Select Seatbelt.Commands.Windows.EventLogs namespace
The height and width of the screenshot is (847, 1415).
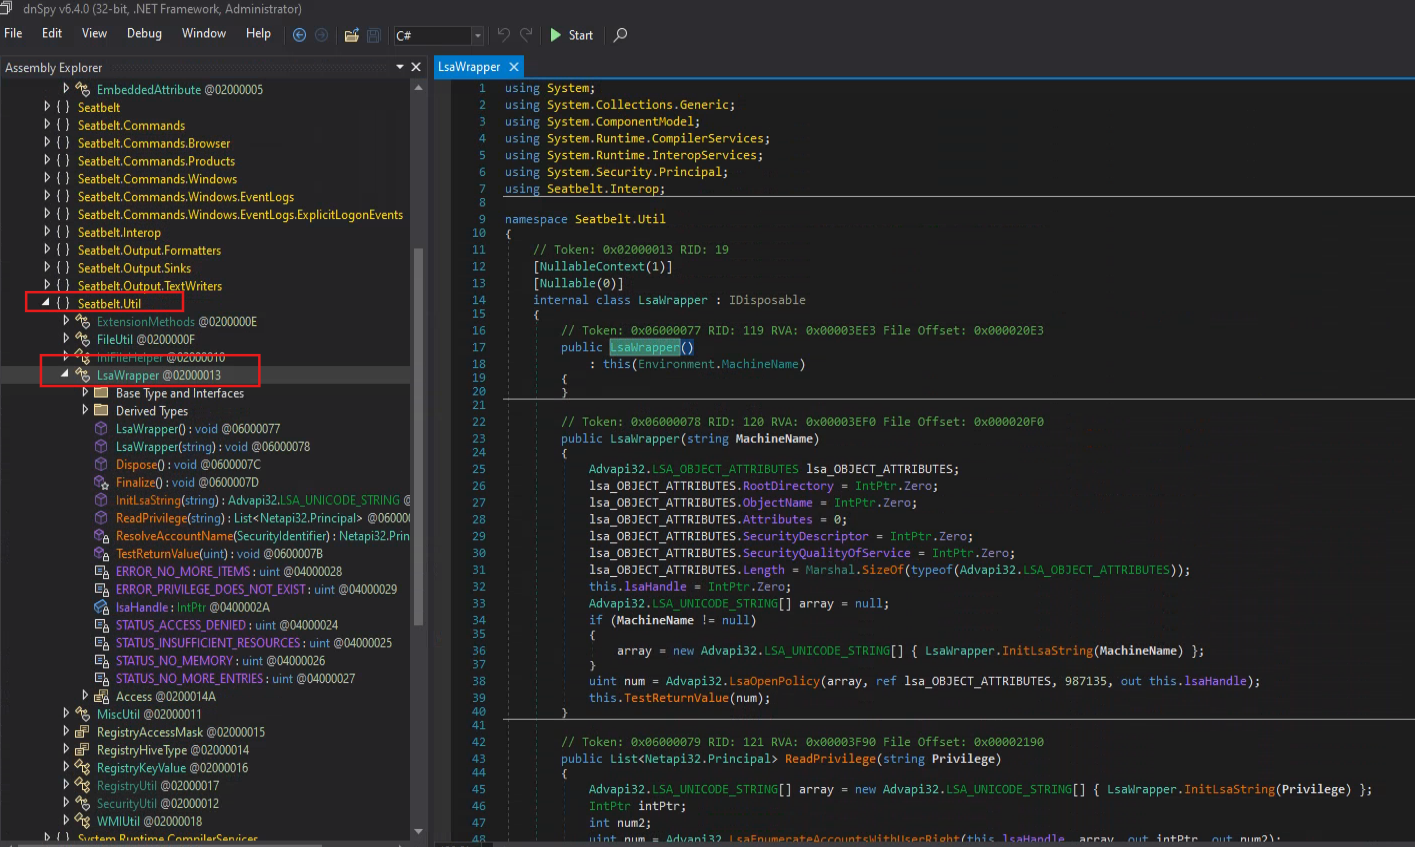pos(186,197)
